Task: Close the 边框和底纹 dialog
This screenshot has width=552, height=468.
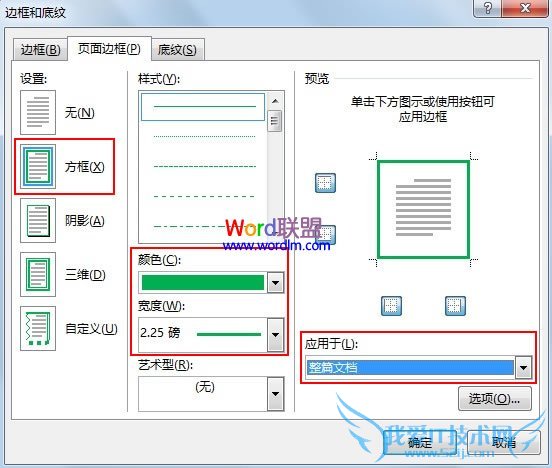Action: pyautogui.click(x=525, y=8)
